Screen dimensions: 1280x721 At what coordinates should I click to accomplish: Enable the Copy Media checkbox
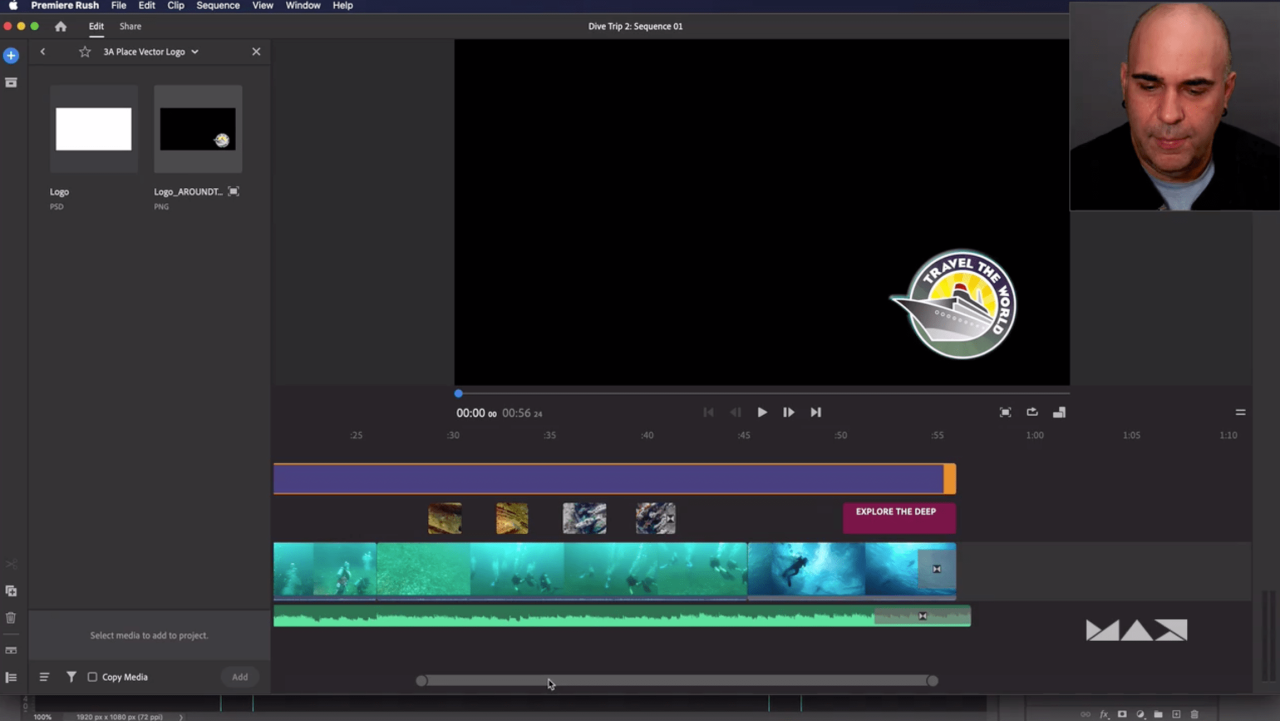[92, 677]
